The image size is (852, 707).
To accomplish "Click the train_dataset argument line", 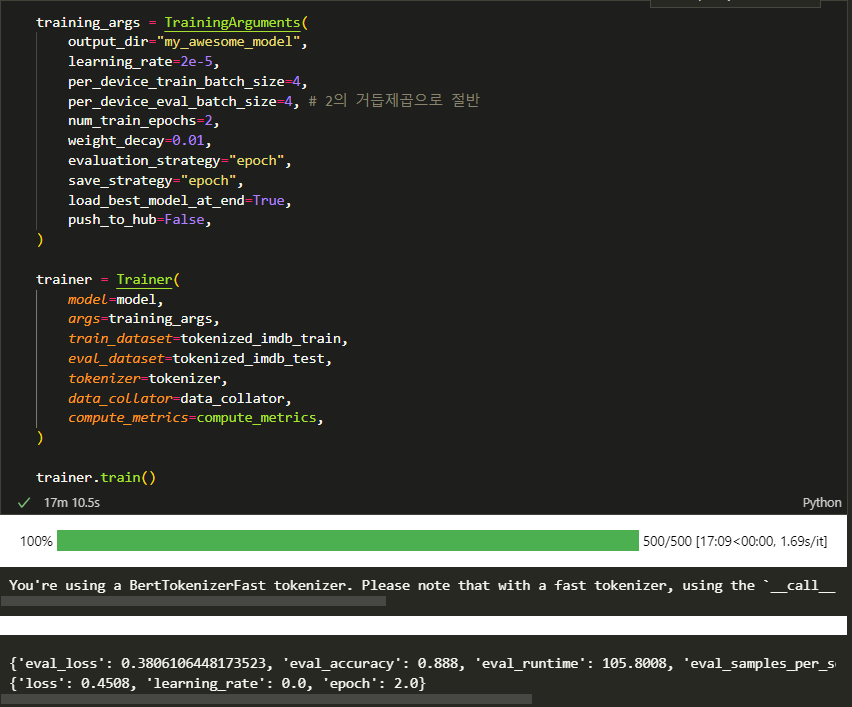I will click(207, 339).
